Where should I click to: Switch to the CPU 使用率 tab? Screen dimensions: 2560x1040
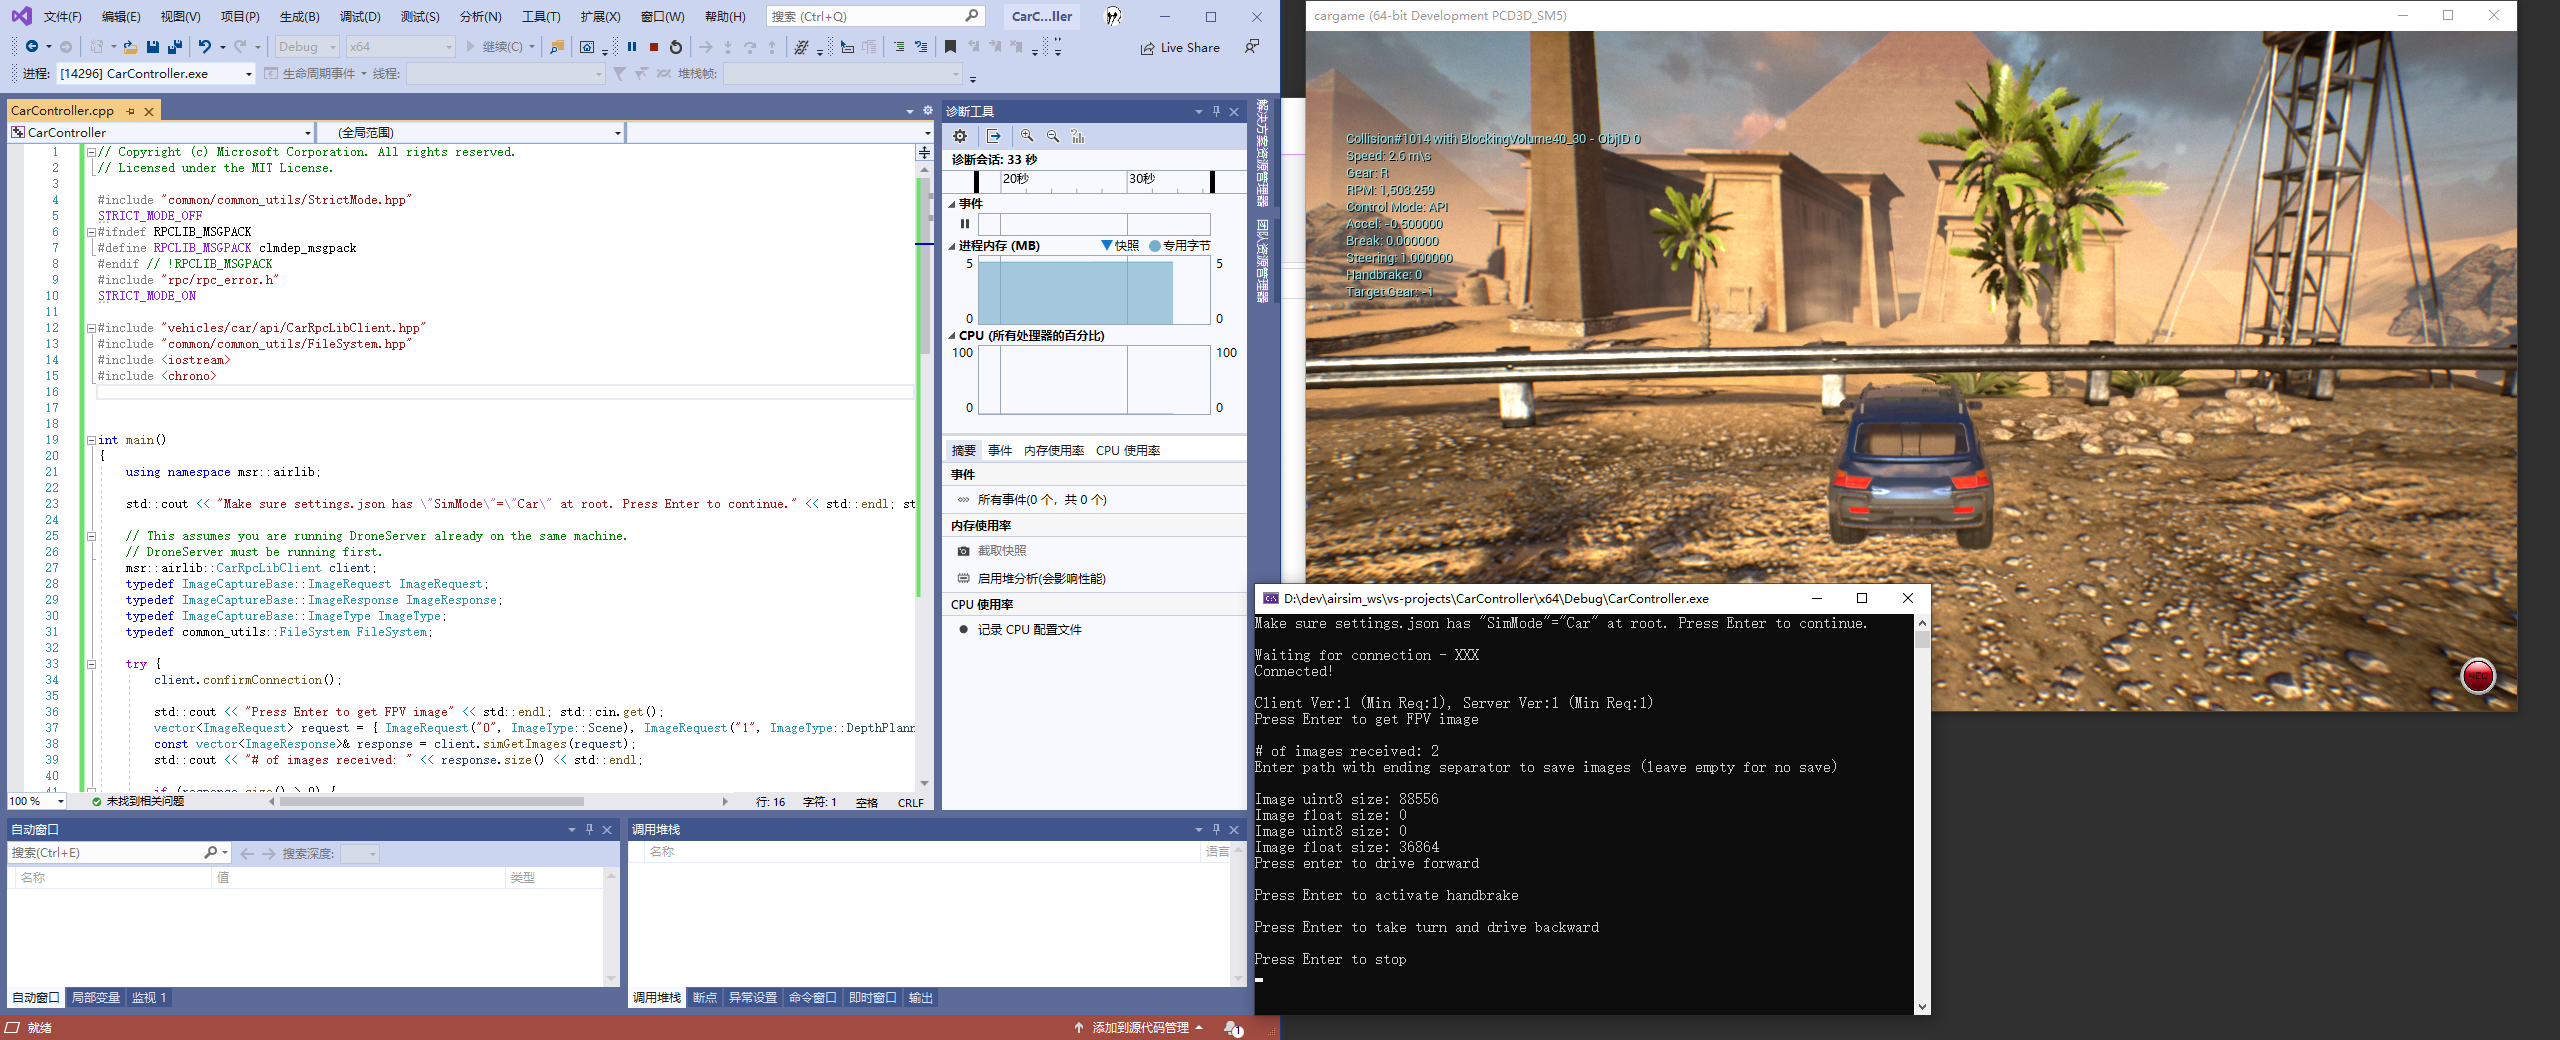(1128, 450)
